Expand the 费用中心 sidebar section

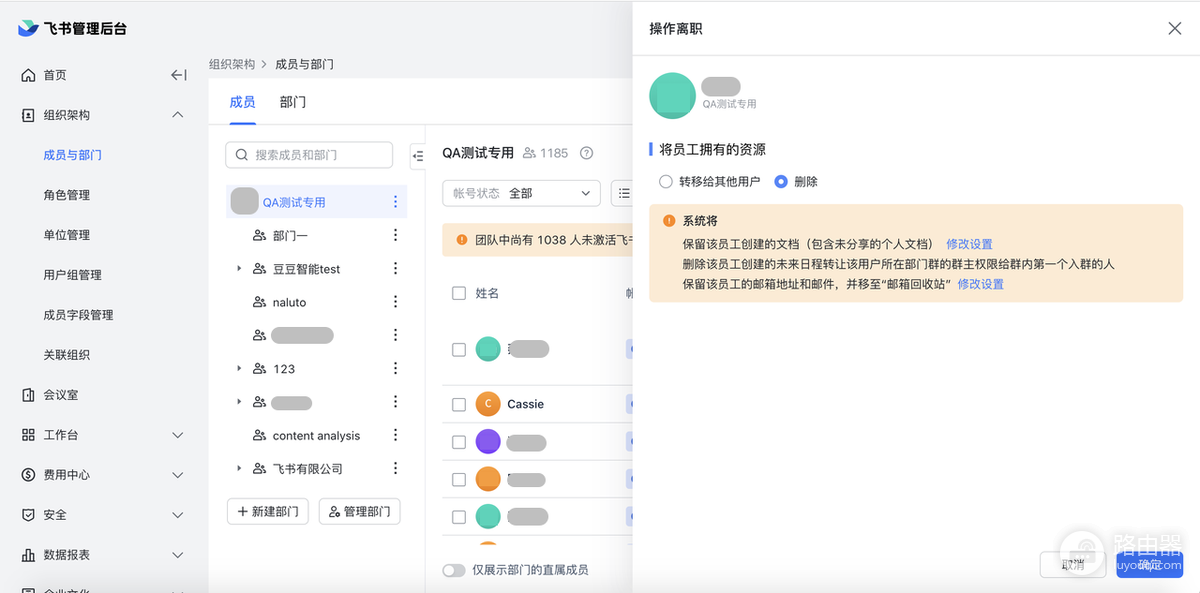[178, 475]
